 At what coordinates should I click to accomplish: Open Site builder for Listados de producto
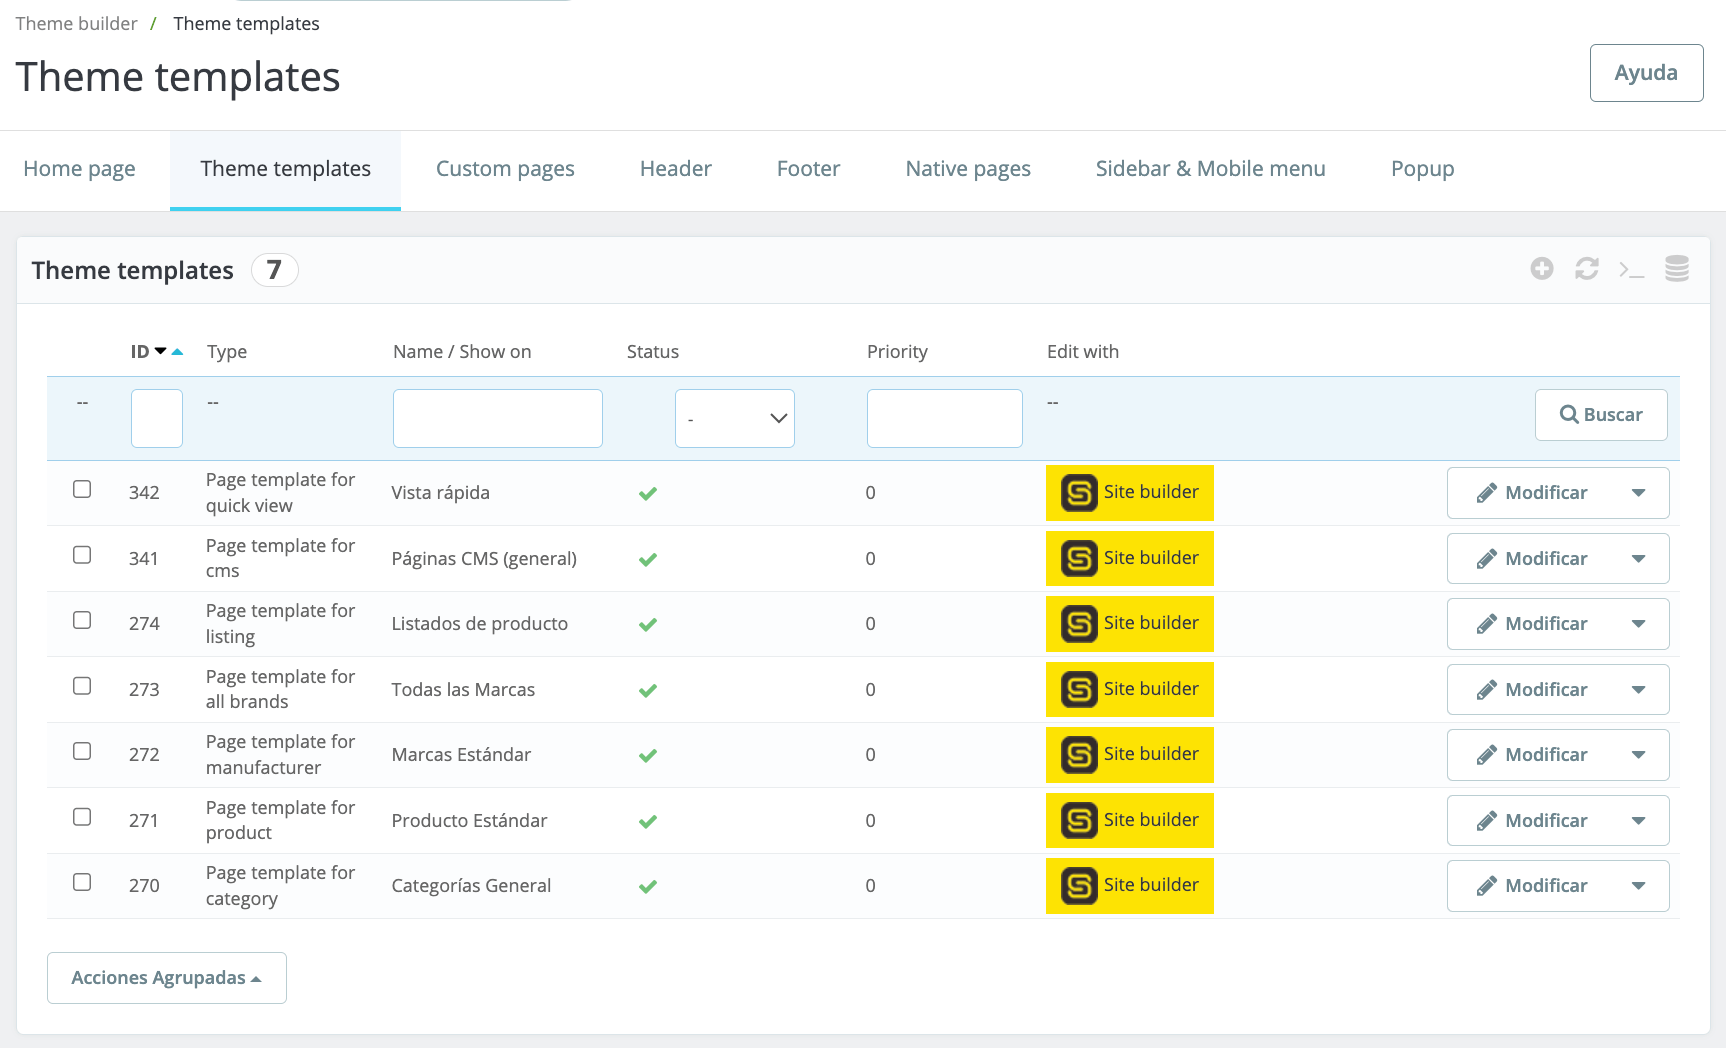pos(1129,623)
